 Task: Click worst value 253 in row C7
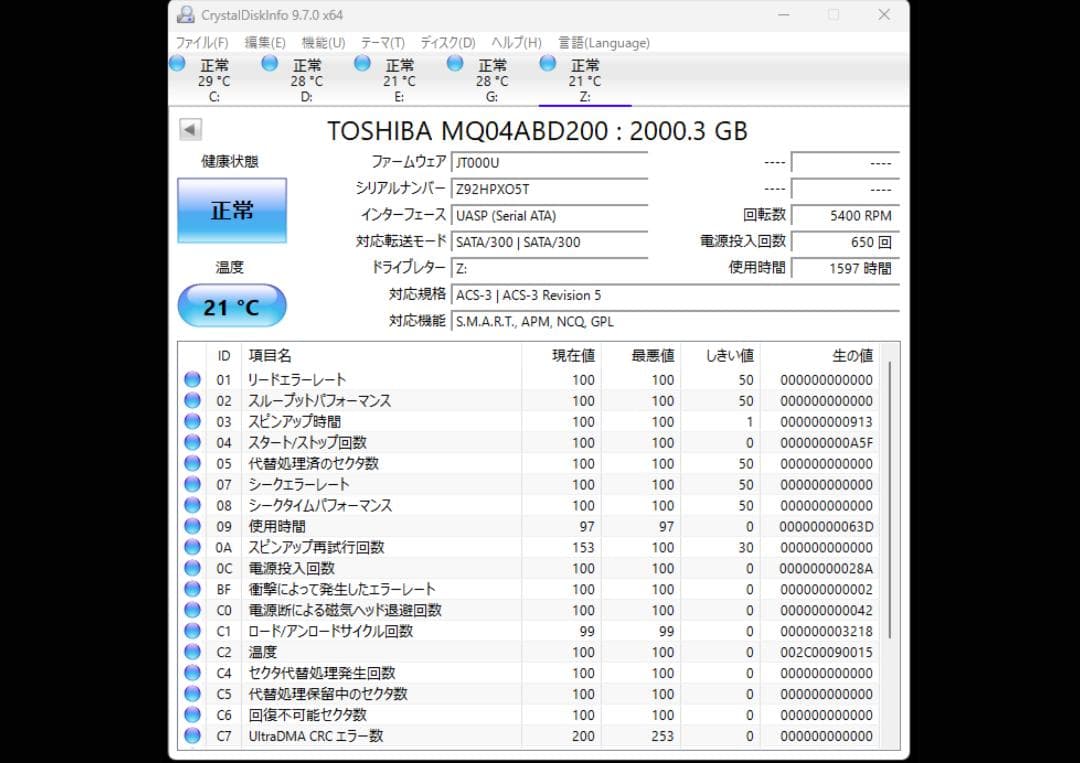tap(663, 735)
